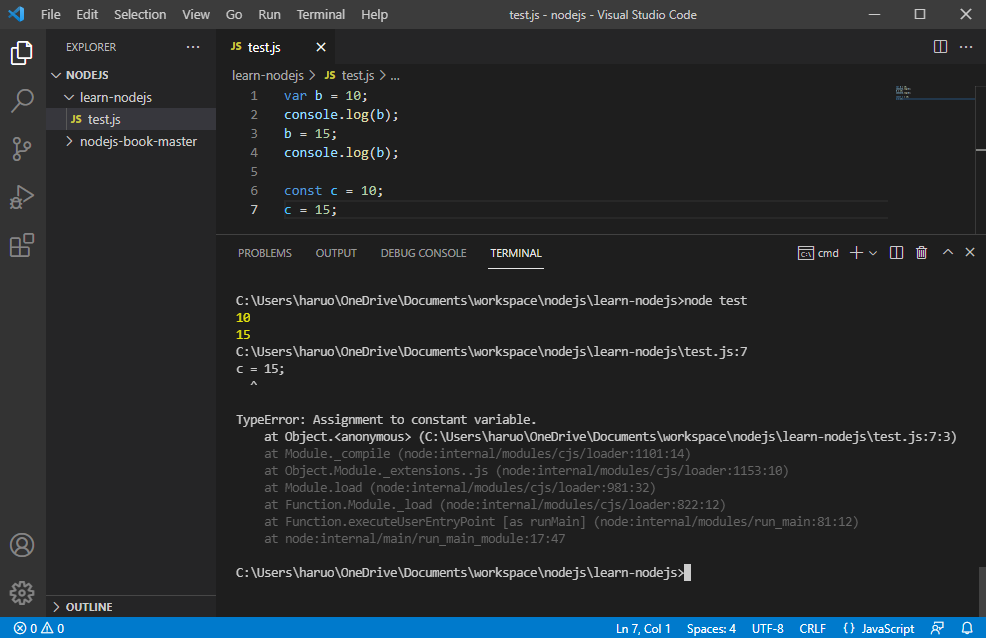Select the TERMINAL panel tab
This screenshot has height=638, width=986.
(x=516, y=253)
